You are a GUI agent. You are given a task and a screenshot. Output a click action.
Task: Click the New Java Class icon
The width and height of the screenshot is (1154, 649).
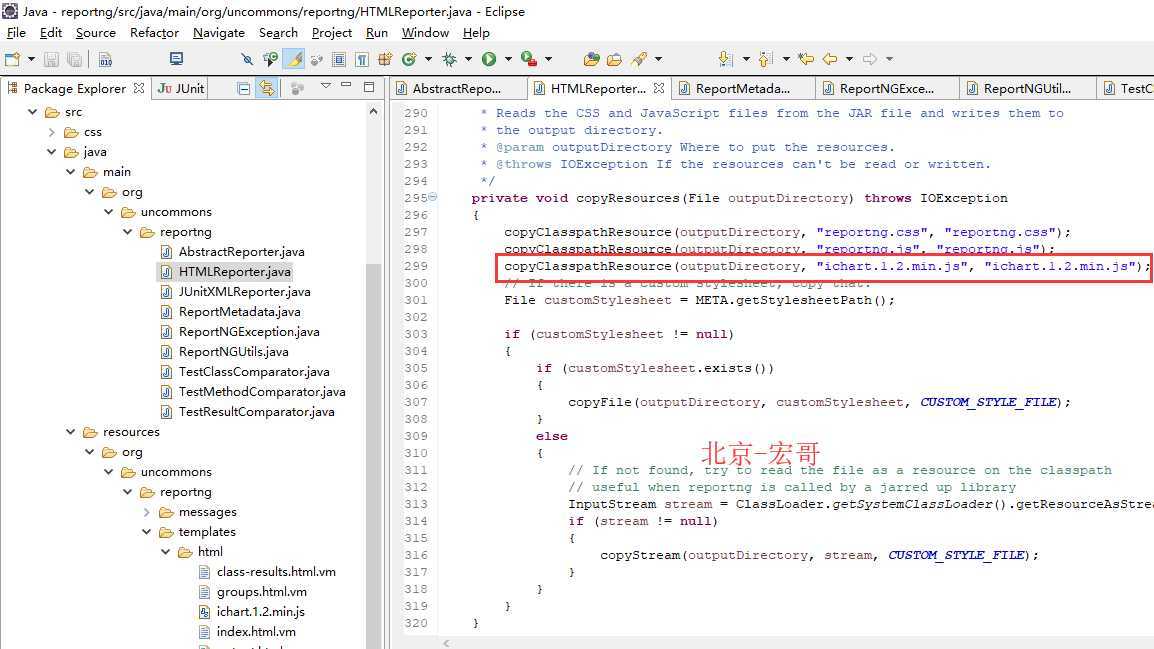click(x=408, y=59)
